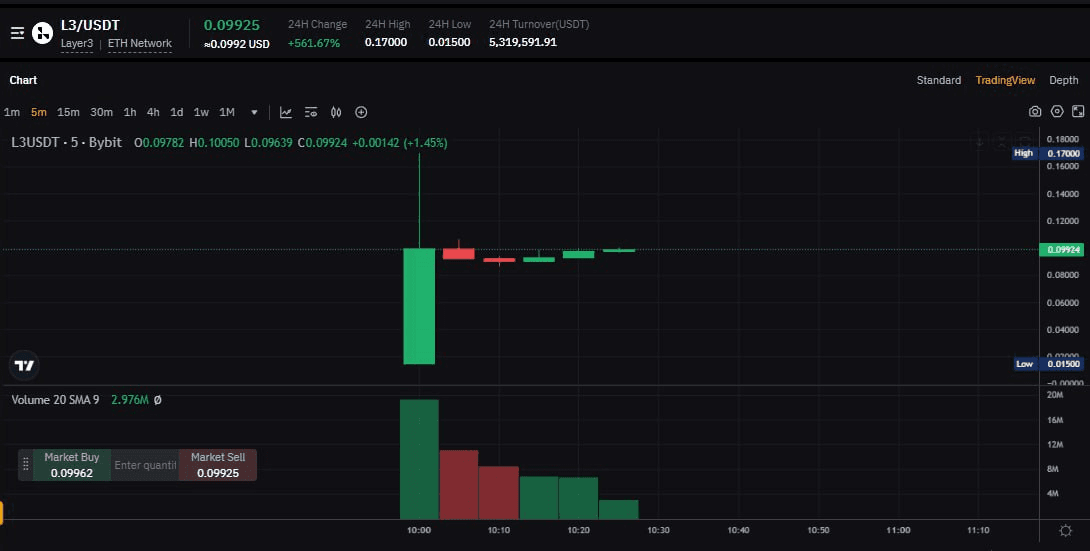Select the 4h timeframe

[x=153, y=112]
